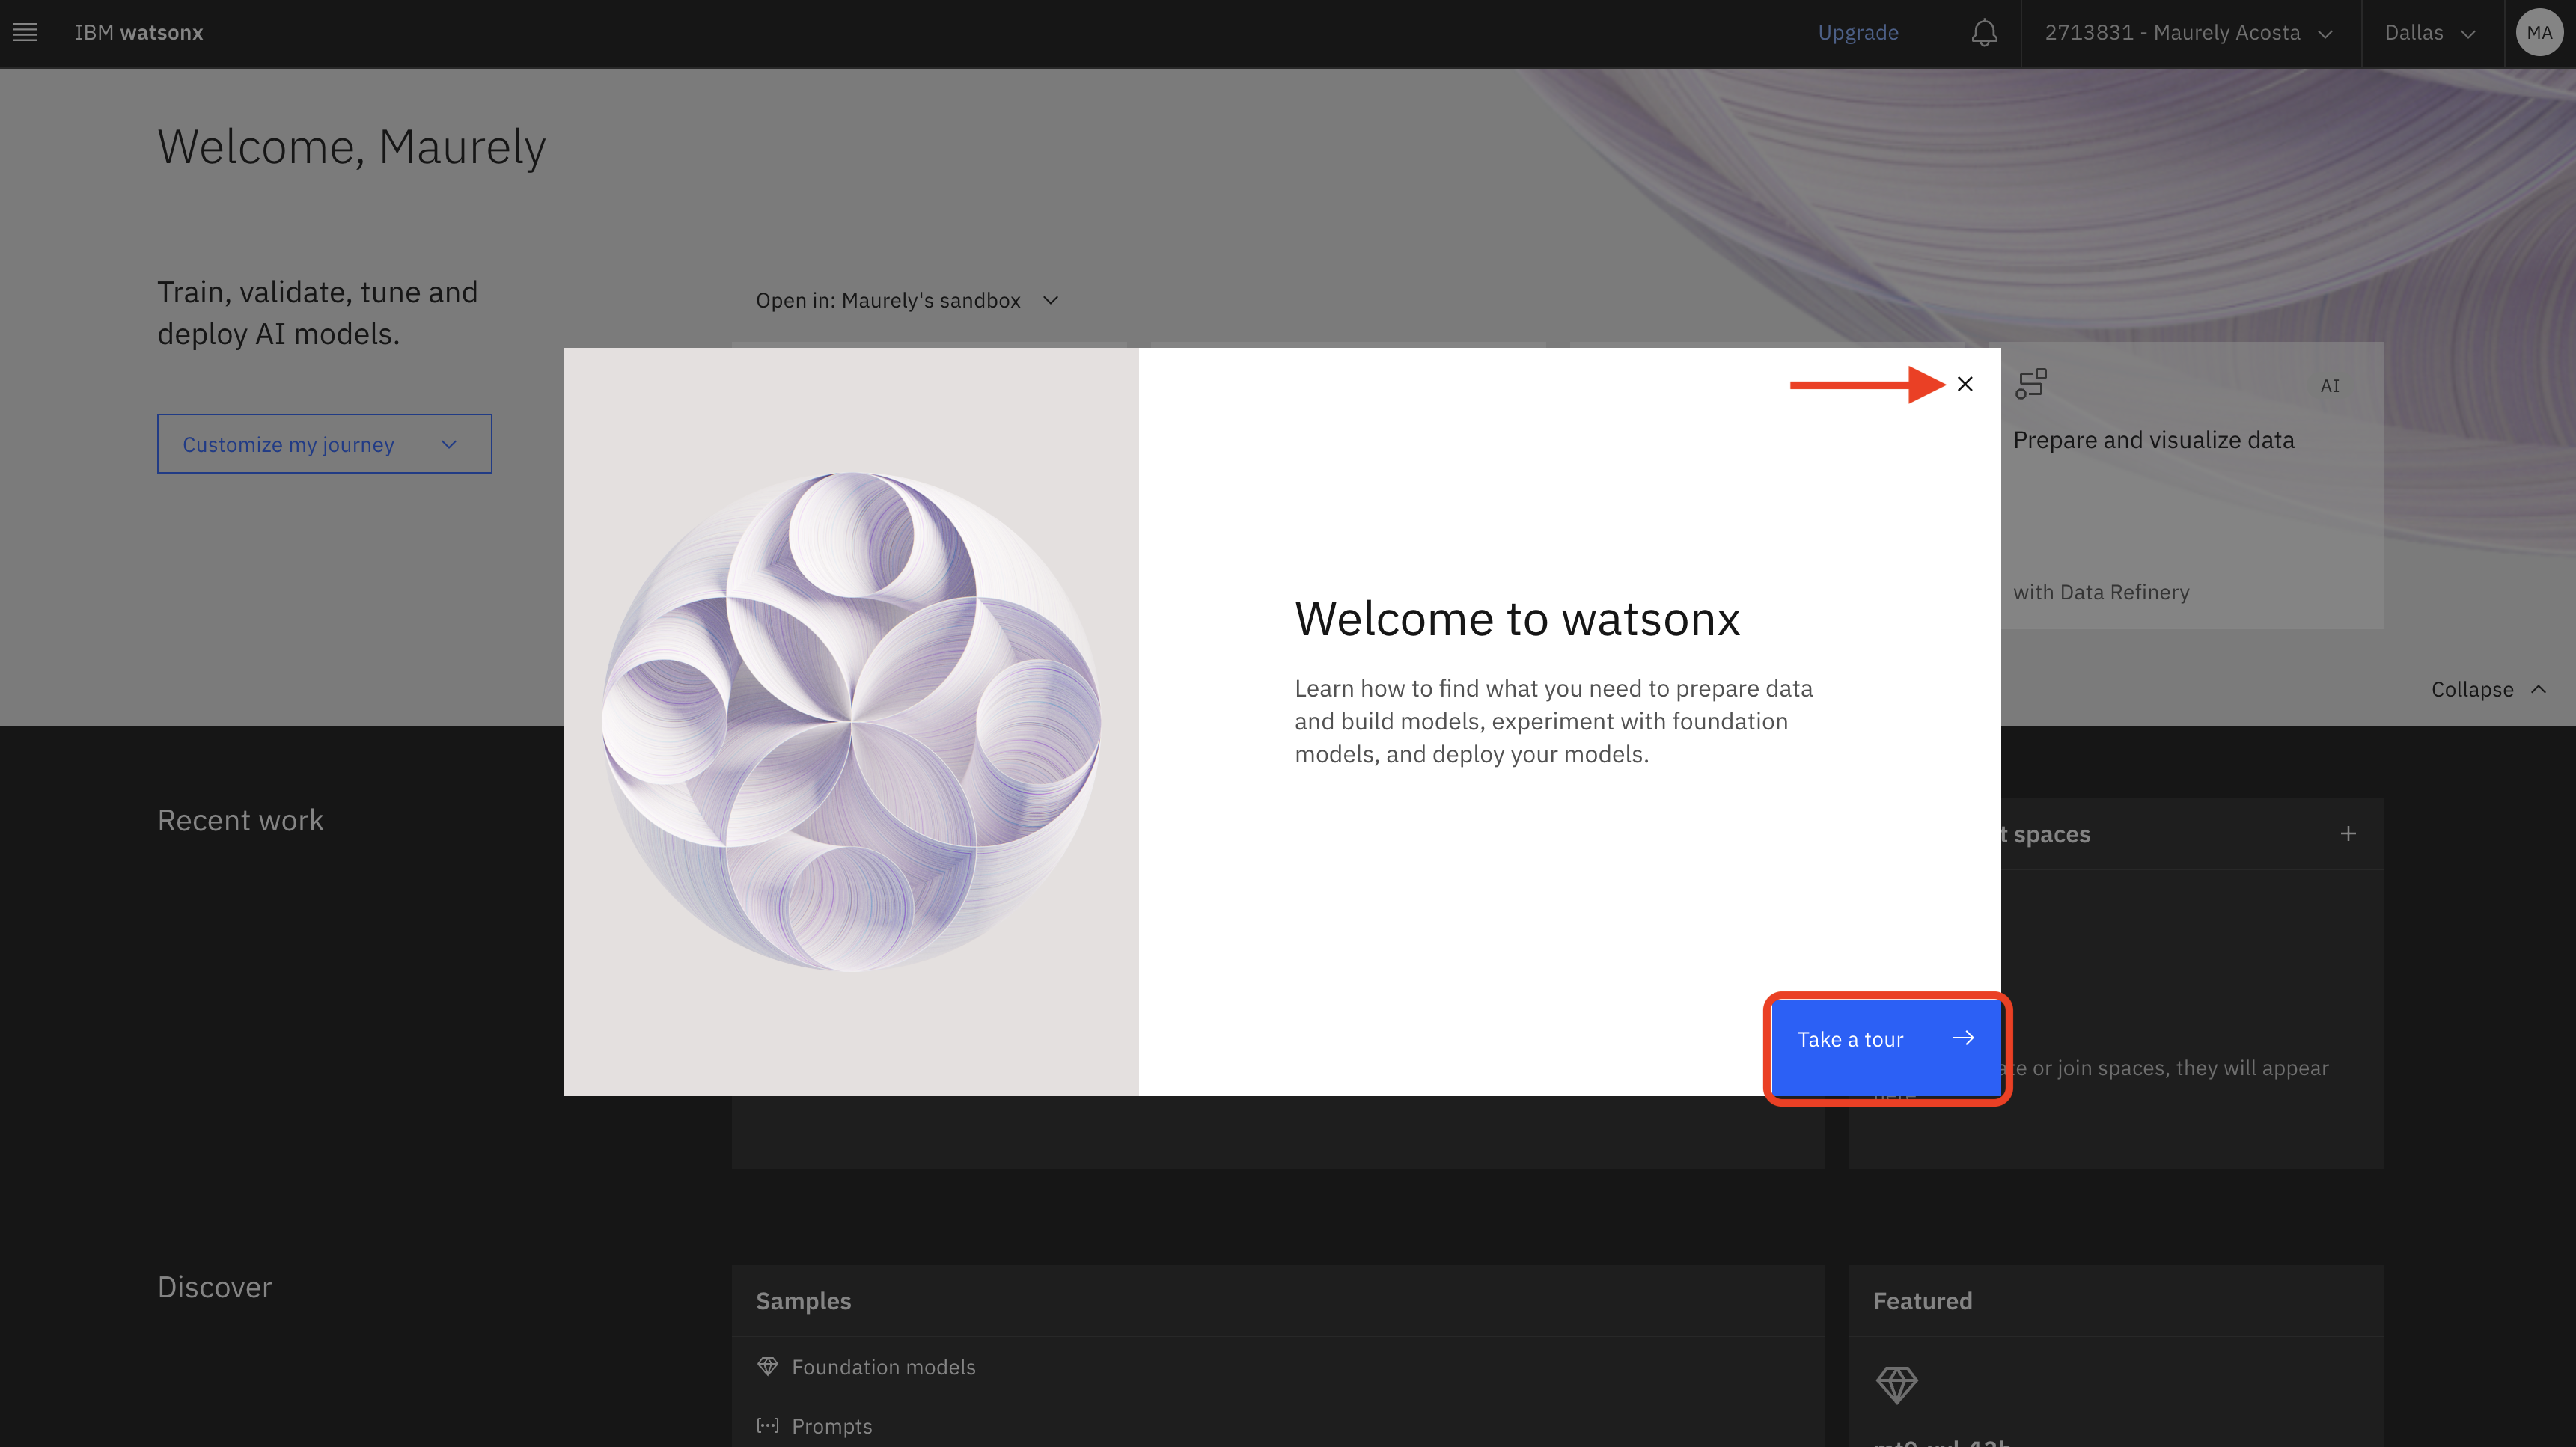Open the Prompts samples entry
This screenshot has height=1447, width=2576.
[x=831, y=1426]
